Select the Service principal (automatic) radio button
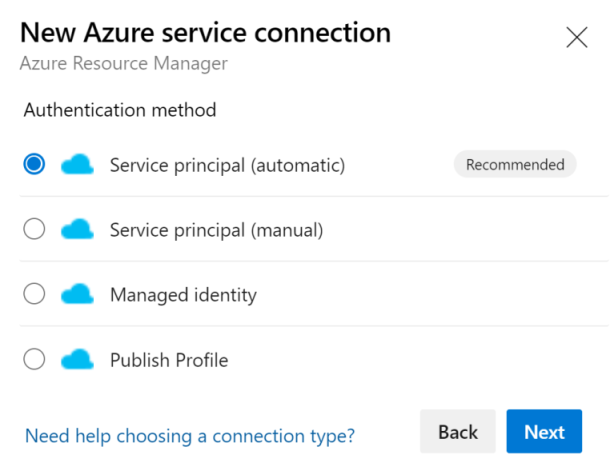 [x=34, y=164]
